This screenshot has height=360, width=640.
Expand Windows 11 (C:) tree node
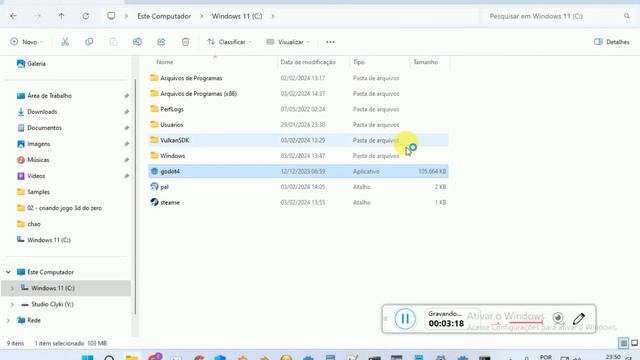coord(12,288)
